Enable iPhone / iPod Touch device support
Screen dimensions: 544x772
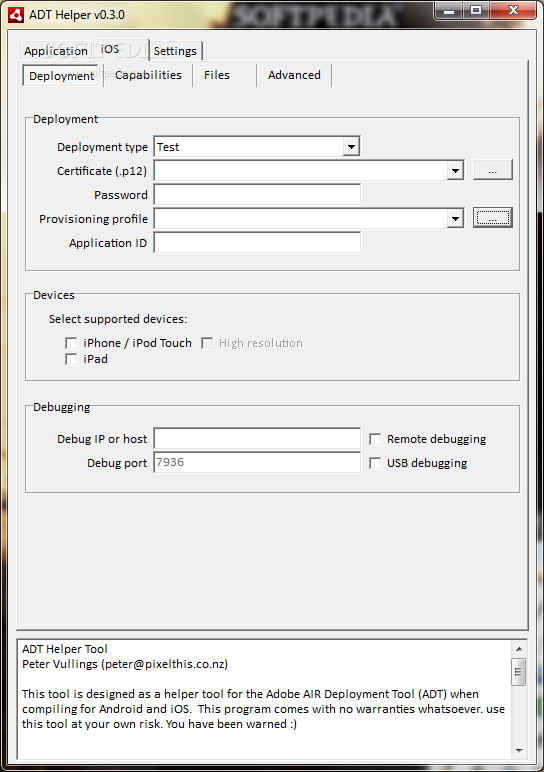tap(71, 343)
